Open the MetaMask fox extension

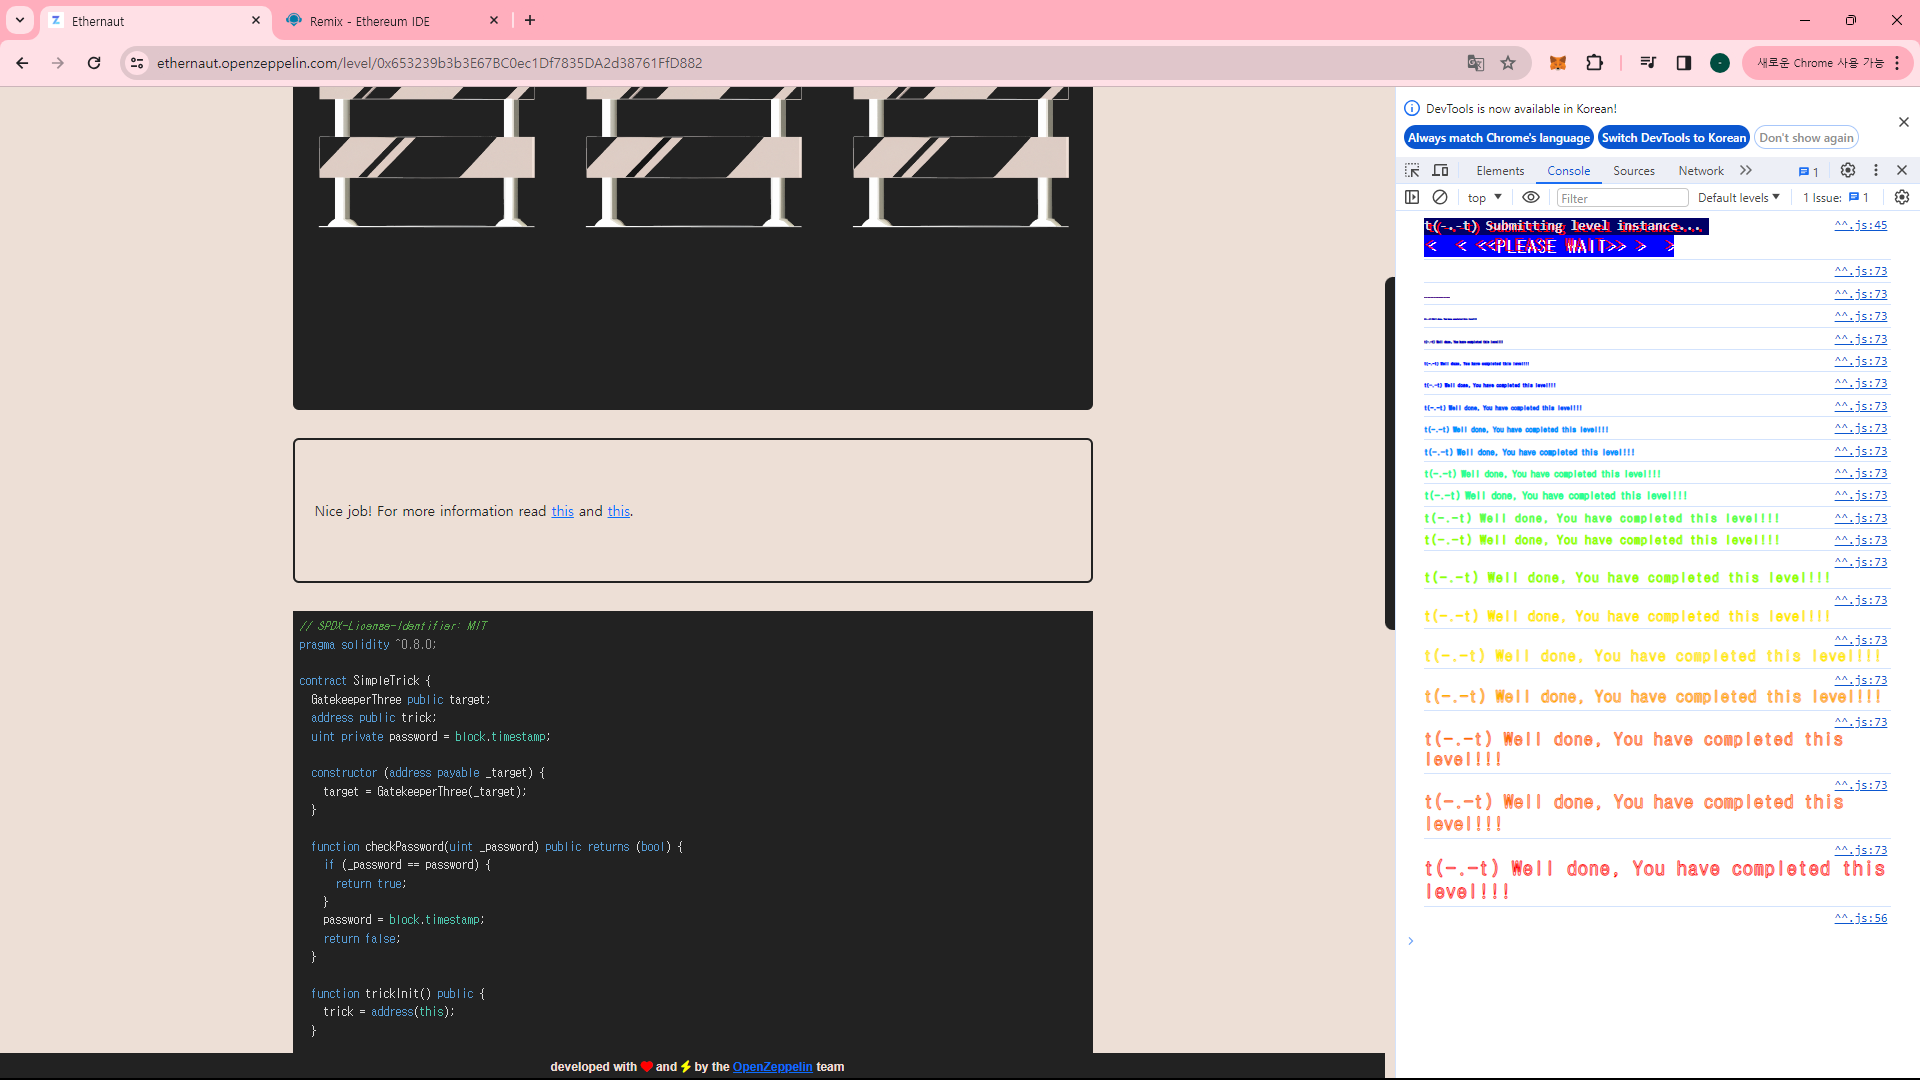pyautogui.click(x=1557, y=63)
